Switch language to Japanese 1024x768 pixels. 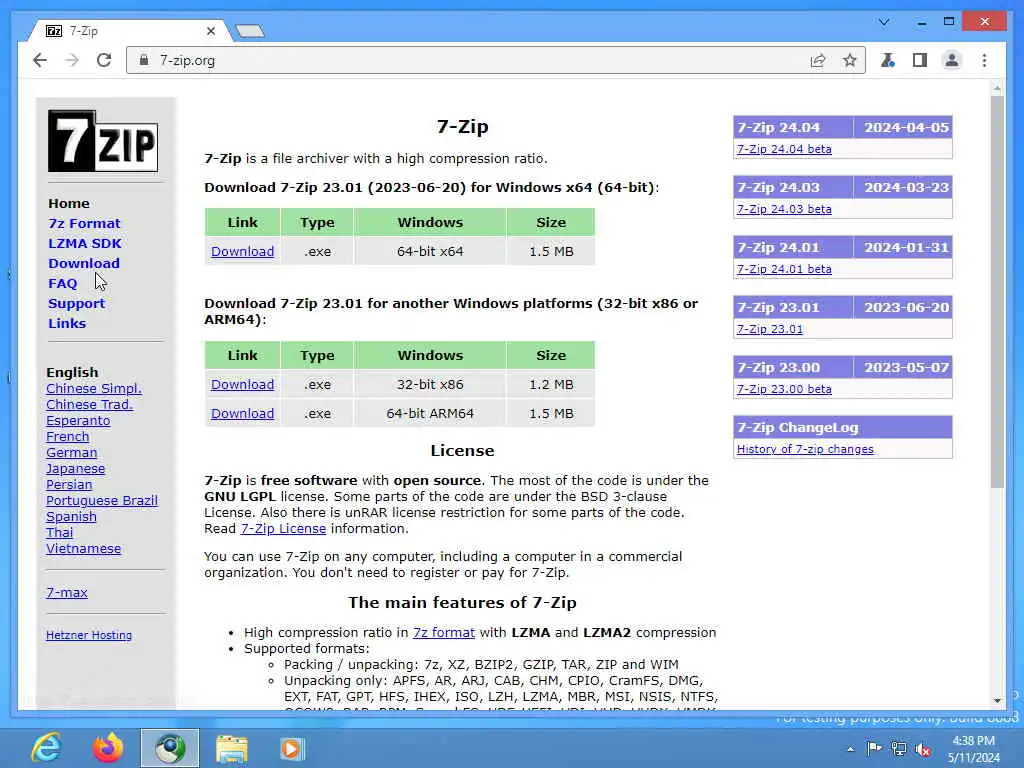(x=75, y=469)
